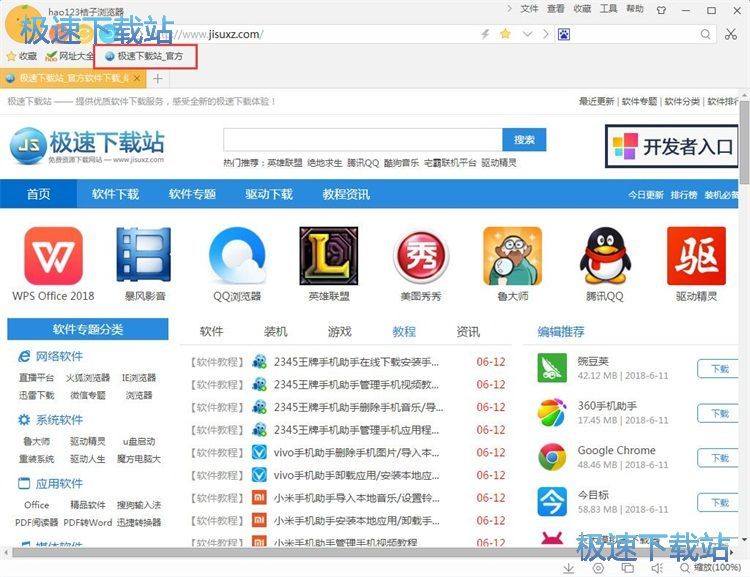Click the target circle icon in status bar
The height and width of the screenshot is (577, 750).
point(598,568)
